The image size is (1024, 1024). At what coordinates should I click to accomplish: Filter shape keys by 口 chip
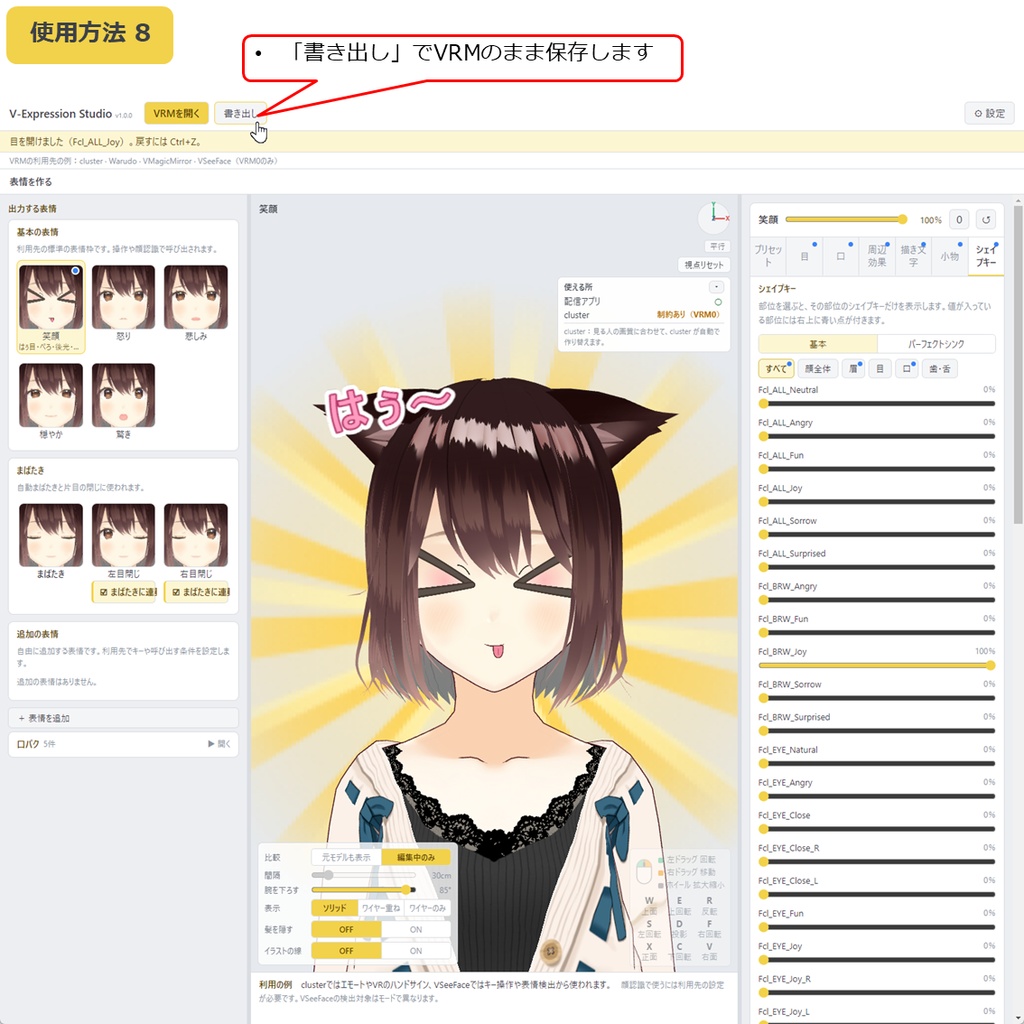(x=907, y=368)
